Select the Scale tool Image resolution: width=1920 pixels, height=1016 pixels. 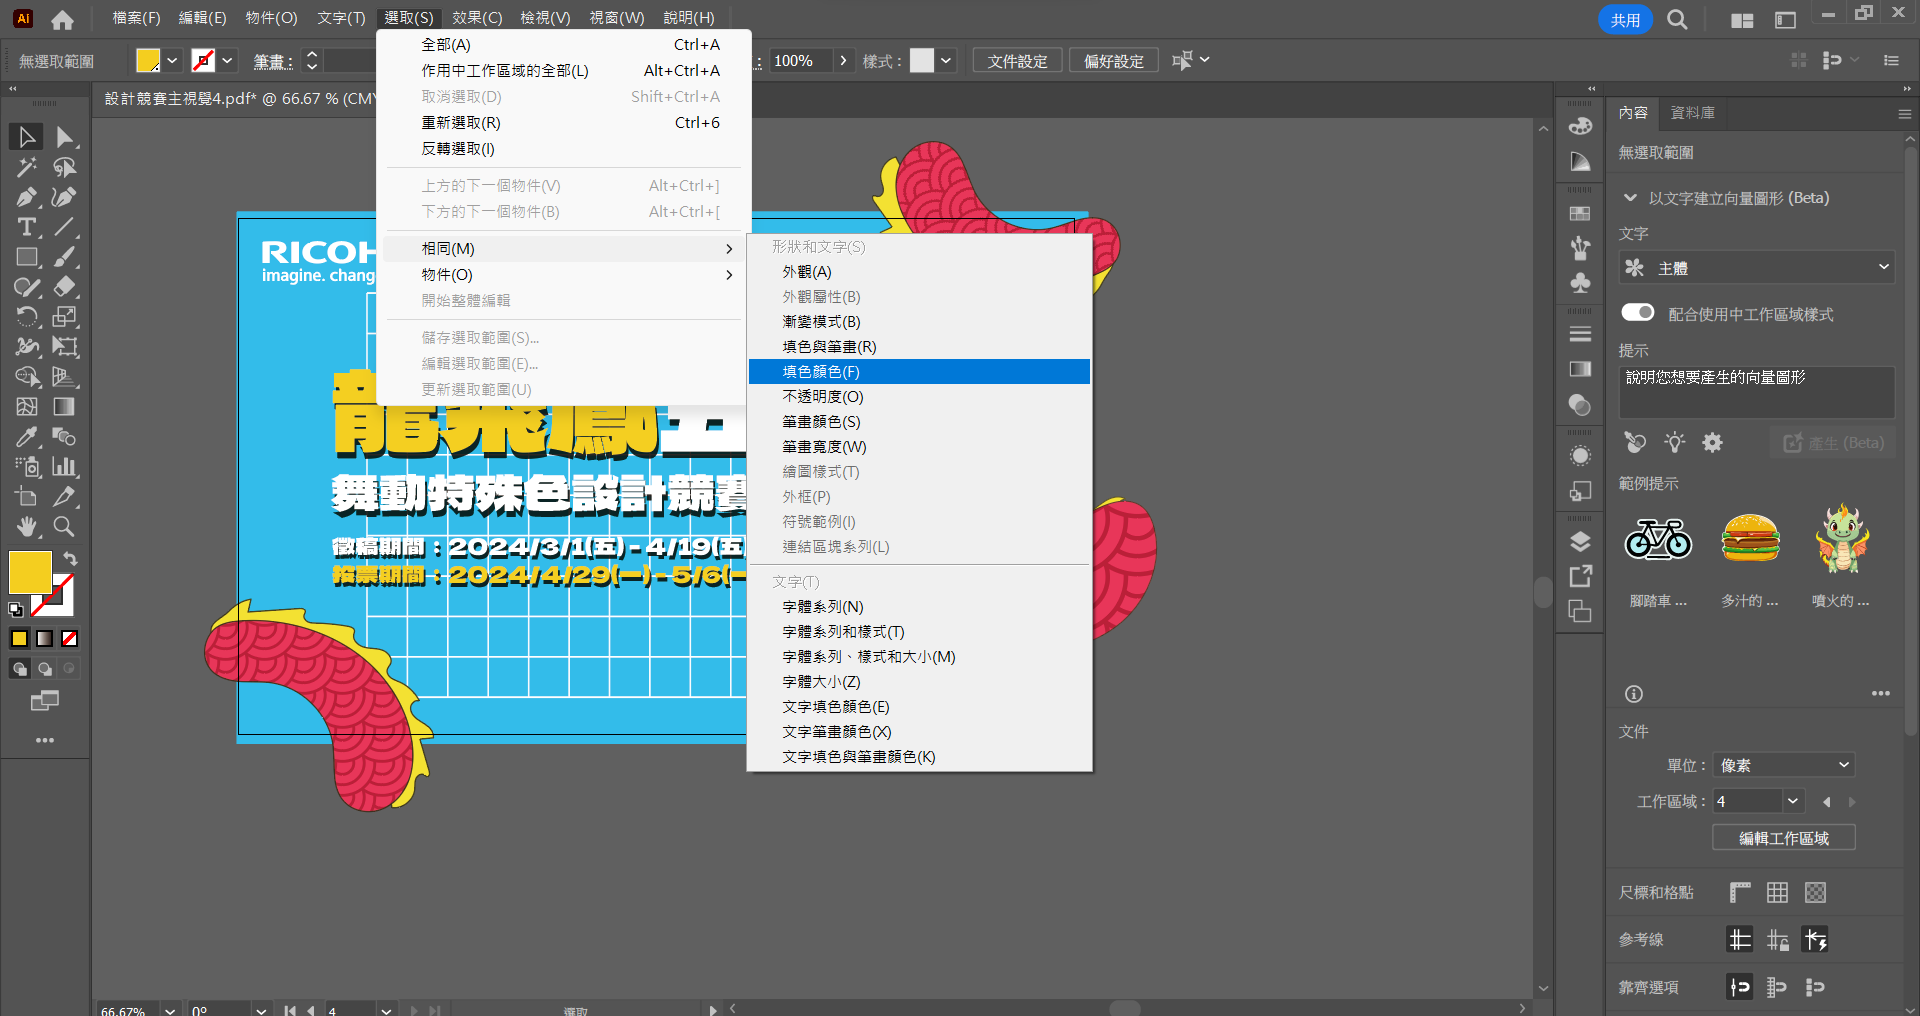tap(65, 317)
